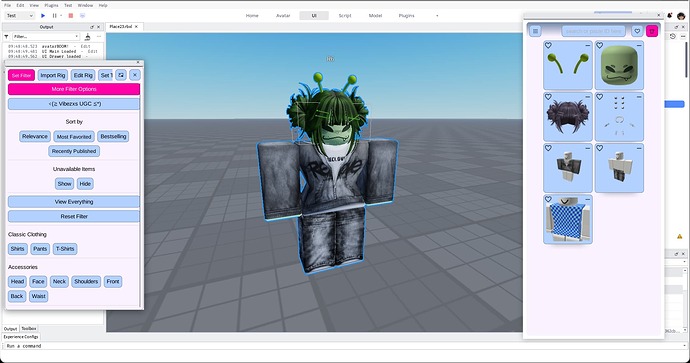Switch to the Avatar ribbon tab

click(x=283, y=15)
